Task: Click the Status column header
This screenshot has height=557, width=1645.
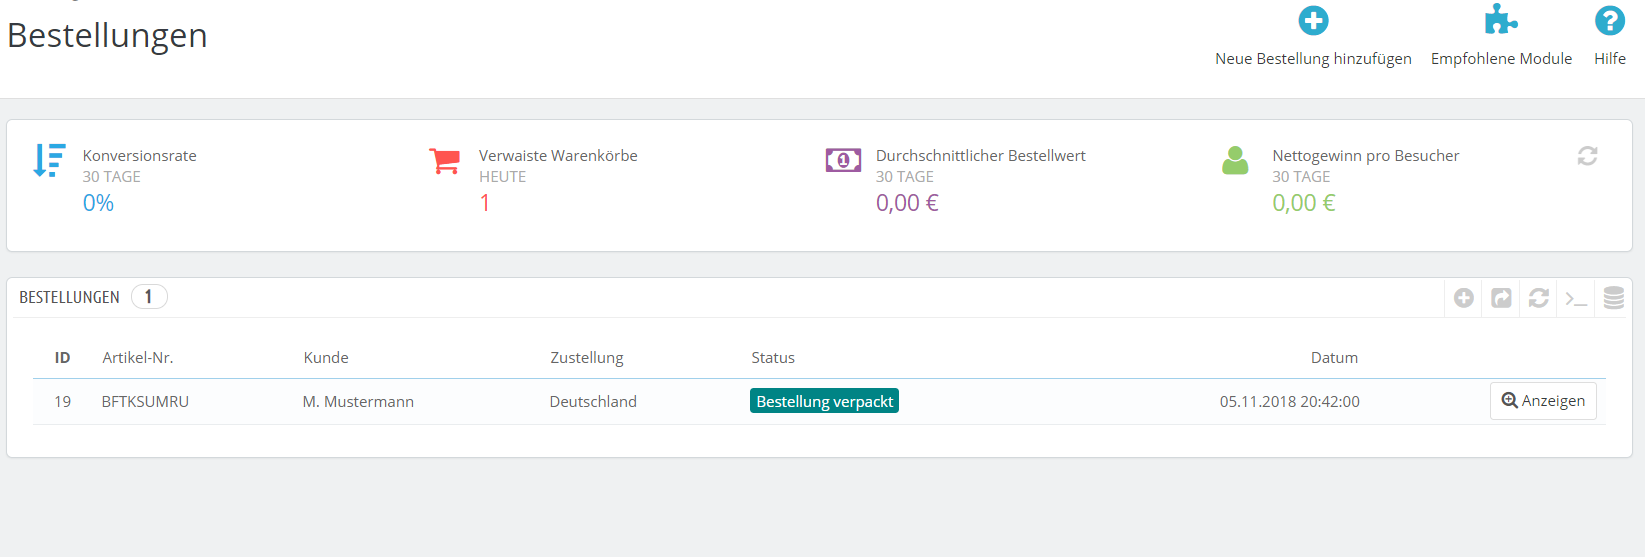Action: click(773, 357)
